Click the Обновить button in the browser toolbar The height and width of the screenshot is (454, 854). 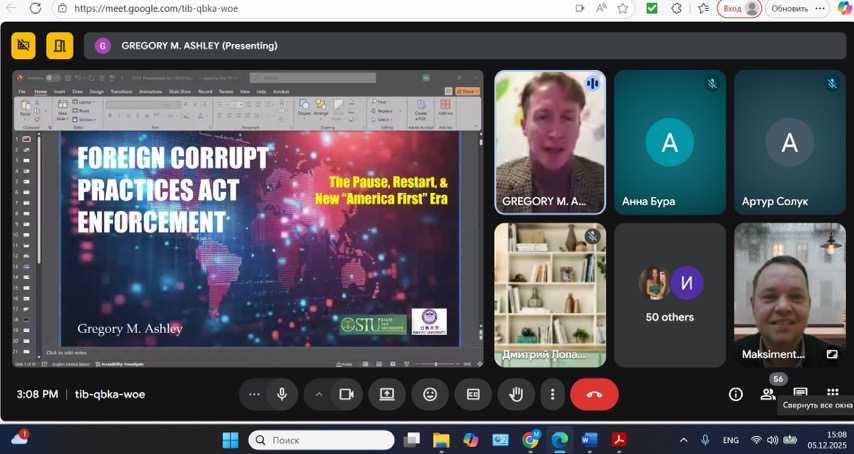pos(789,9)
